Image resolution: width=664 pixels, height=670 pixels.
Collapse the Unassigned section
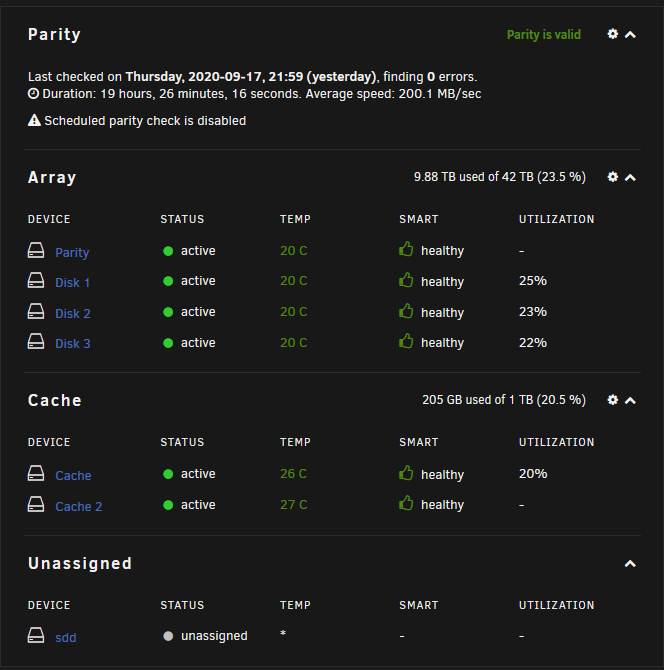click(630, 564)
